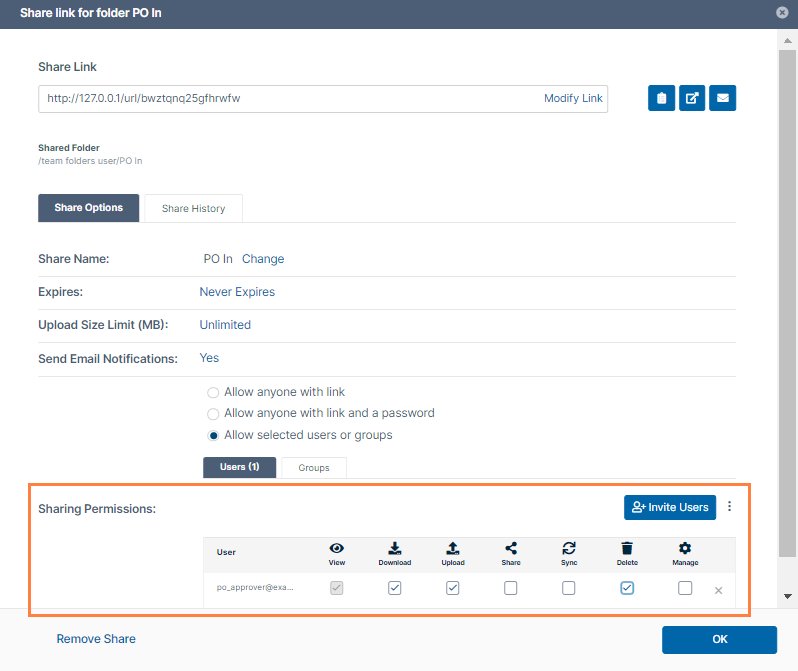798x671 pixels.
Task: Choose Allow anyone with link and password
Action: pyautogui.click(x=213, y=413)
